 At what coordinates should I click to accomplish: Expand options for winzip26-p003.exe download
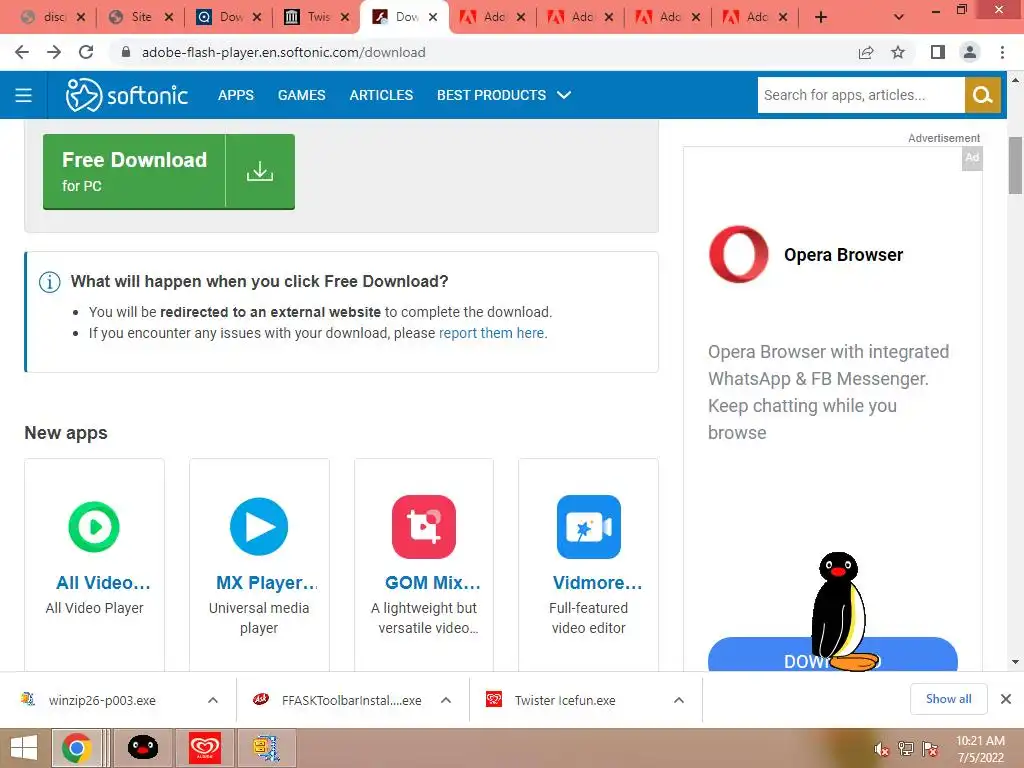(x=213, y=700)
